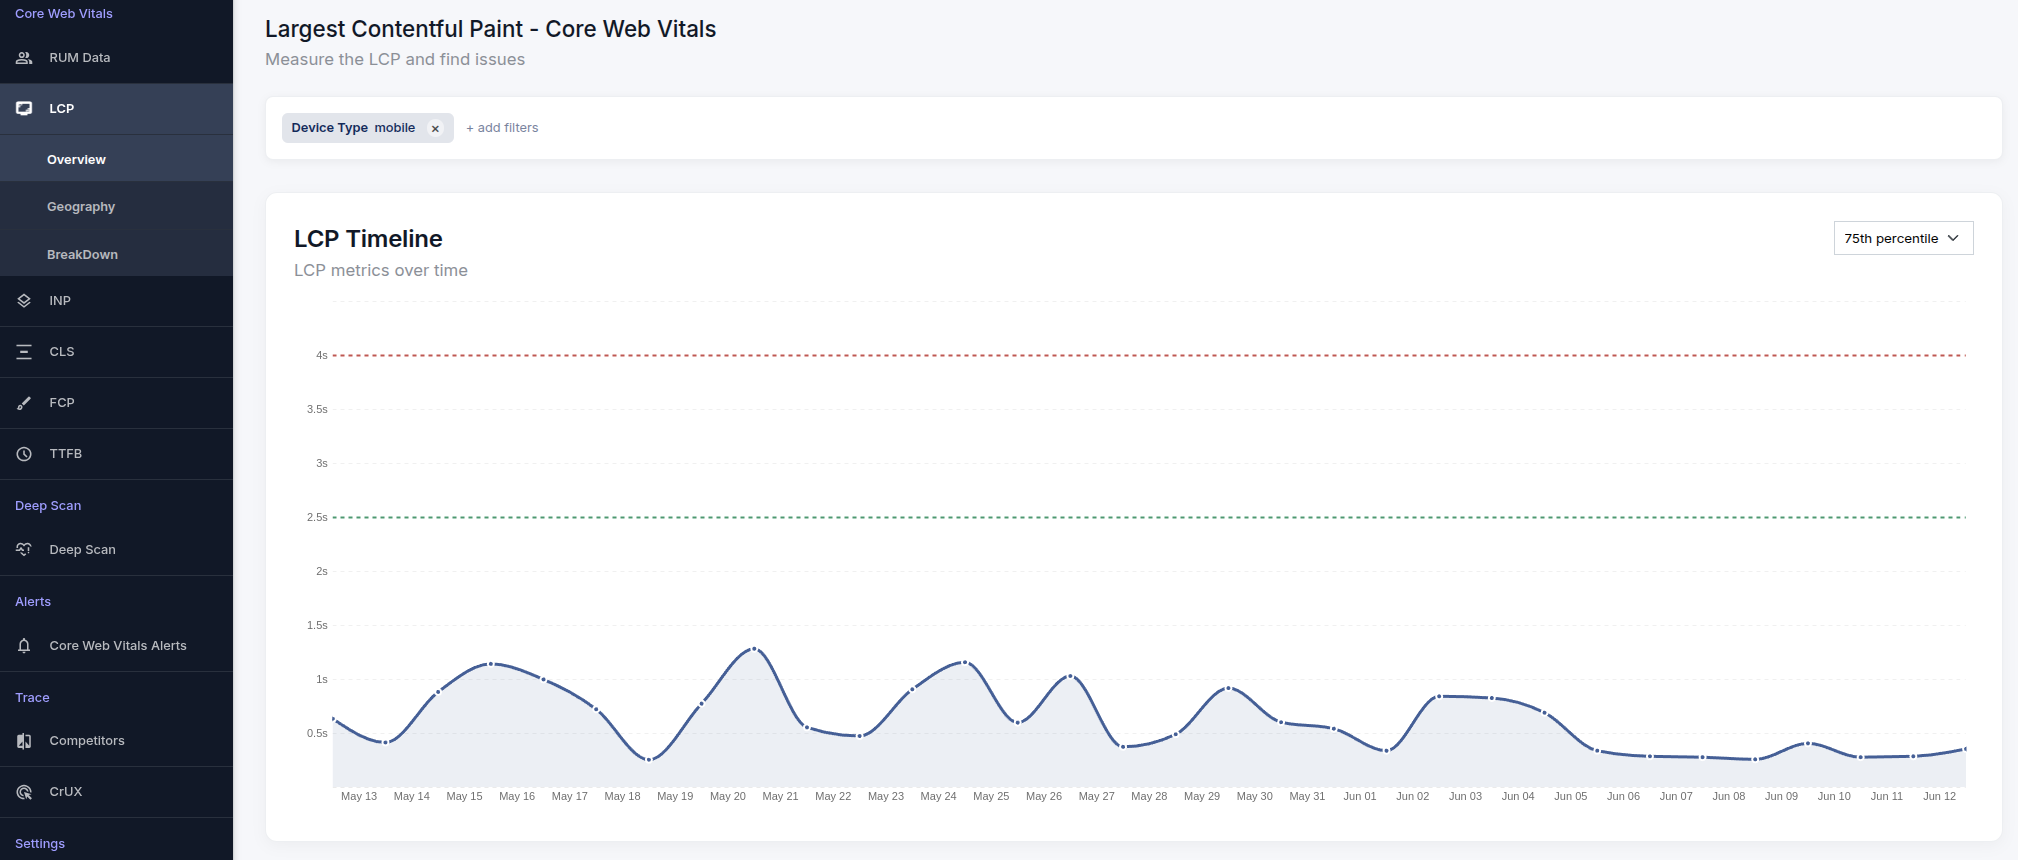Switch to the Geography tab

(x=80, y=206)
